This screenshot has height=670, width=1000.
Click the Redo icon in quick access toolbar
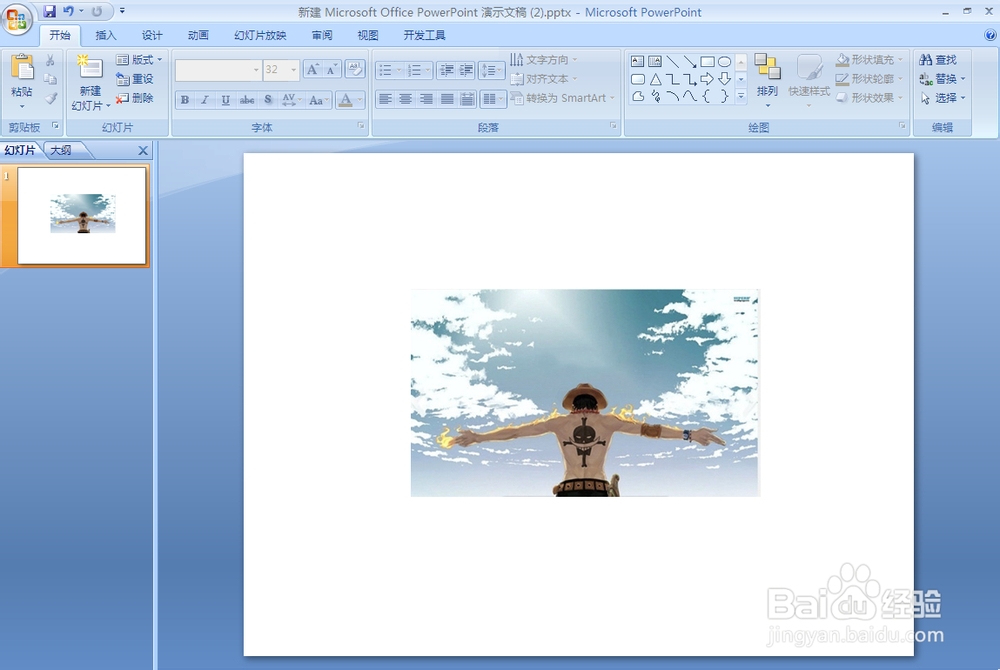[97, 11]
